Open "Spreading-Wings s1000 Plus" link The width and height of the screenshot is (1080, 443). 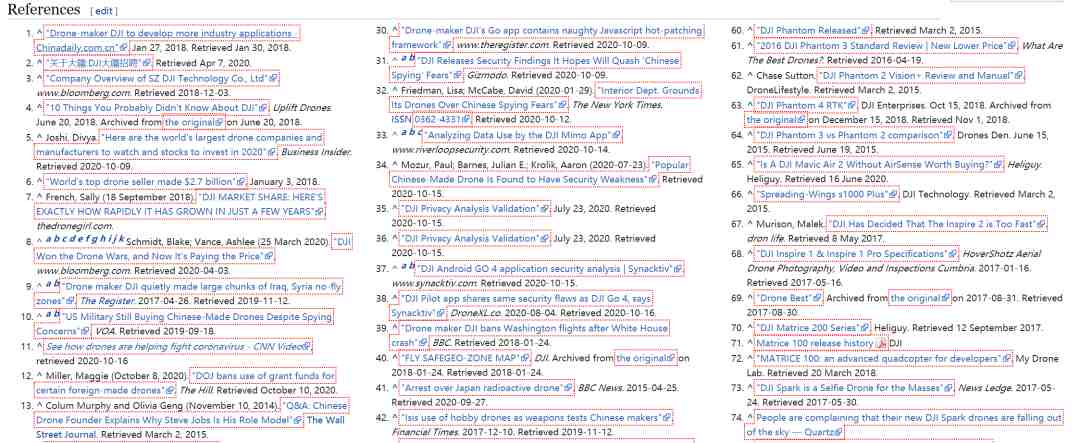click(827, 194)
